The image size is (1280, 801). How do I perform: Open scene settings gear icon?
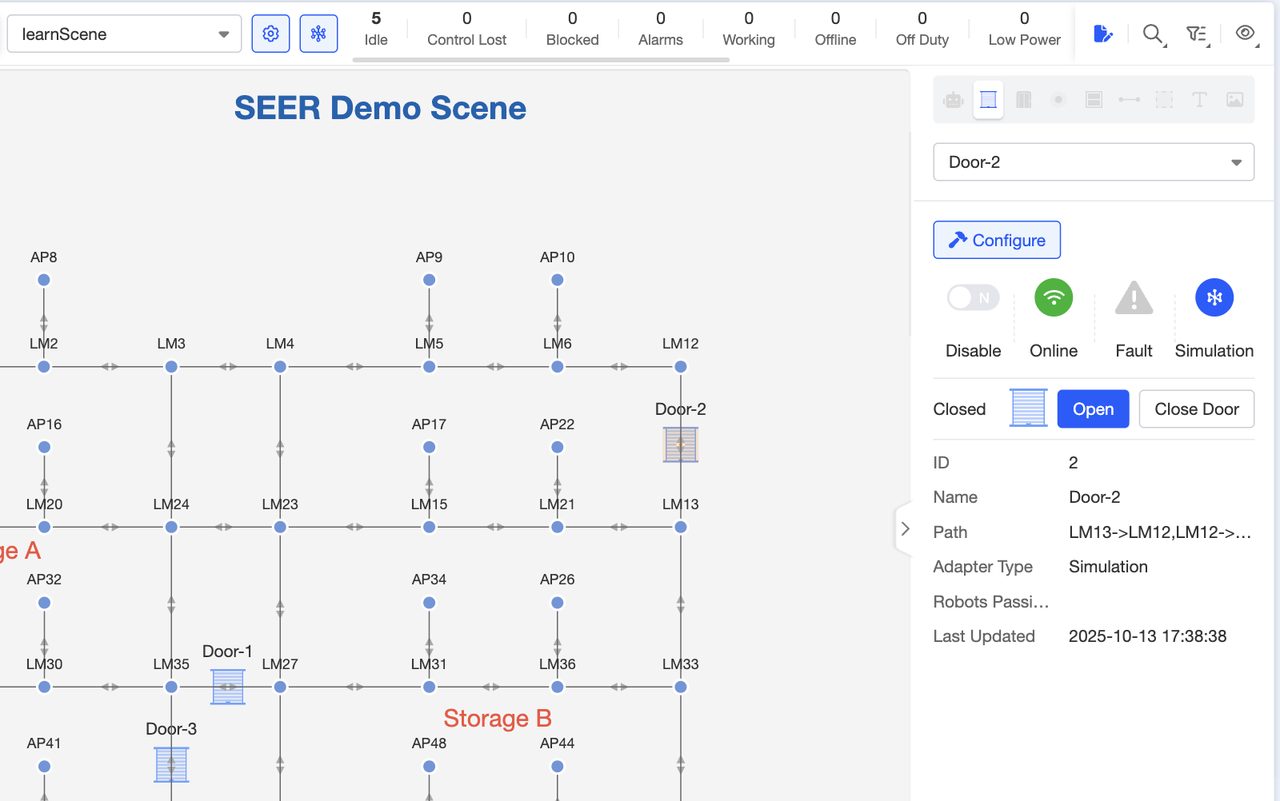coord(270,34)
